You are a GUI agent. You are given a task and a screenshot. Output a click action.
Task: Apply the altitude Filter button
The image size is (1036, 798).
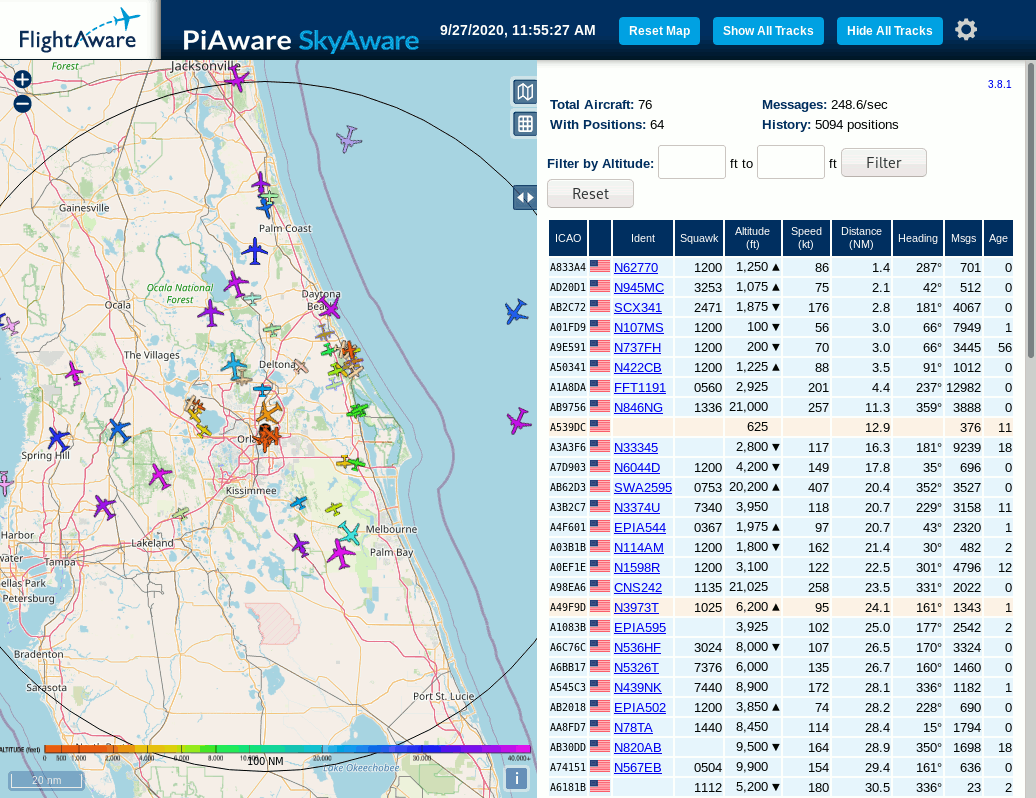(x=883, y=163)
